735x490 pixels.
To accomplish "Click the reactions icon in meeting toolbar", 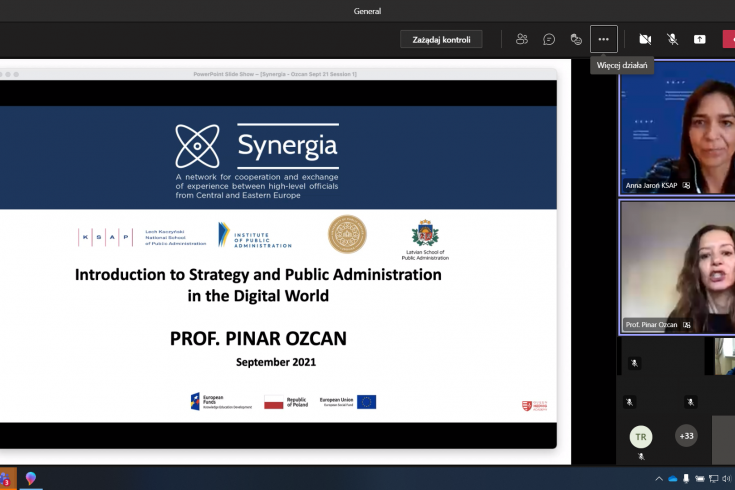I will [x=576, y=39].
